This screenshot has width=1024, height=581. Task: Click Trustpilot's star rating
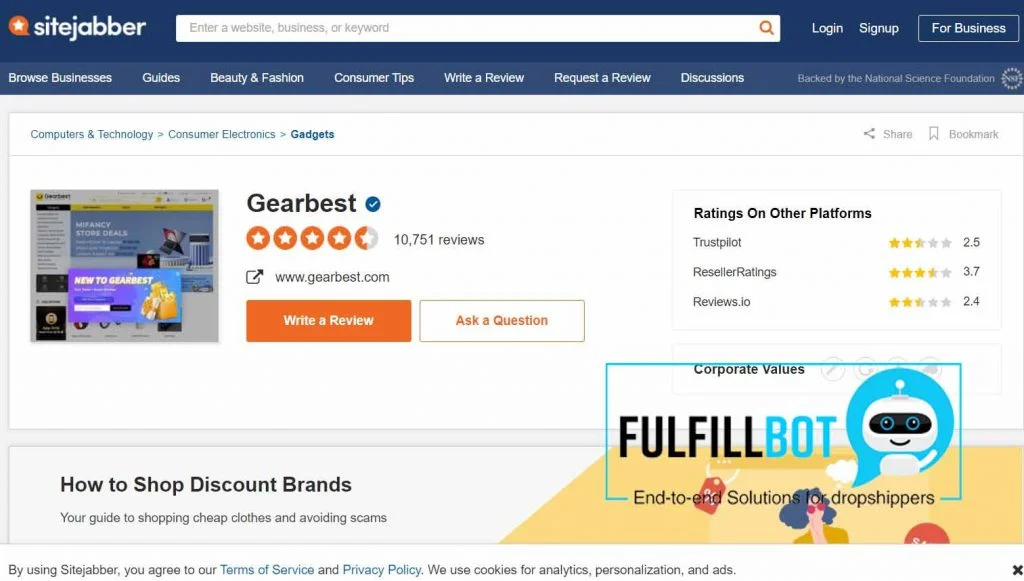(919, 242)
